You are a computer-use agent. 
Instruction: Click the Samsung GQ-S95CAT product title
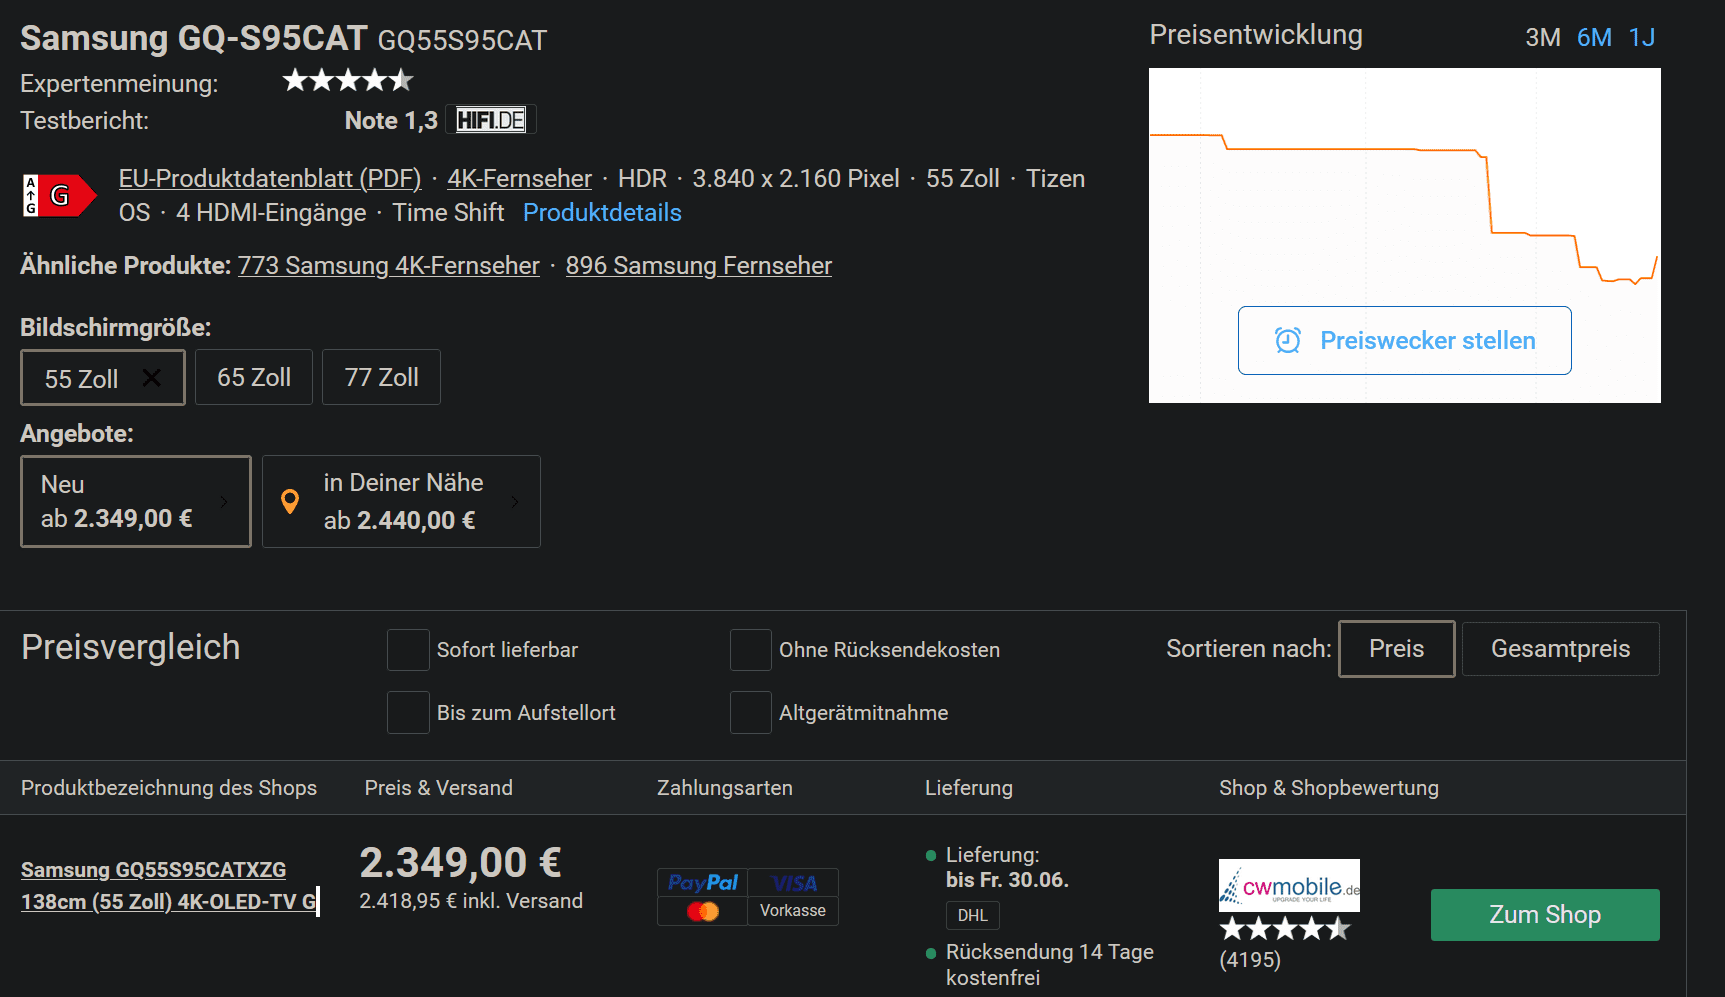tap(194, 38)
